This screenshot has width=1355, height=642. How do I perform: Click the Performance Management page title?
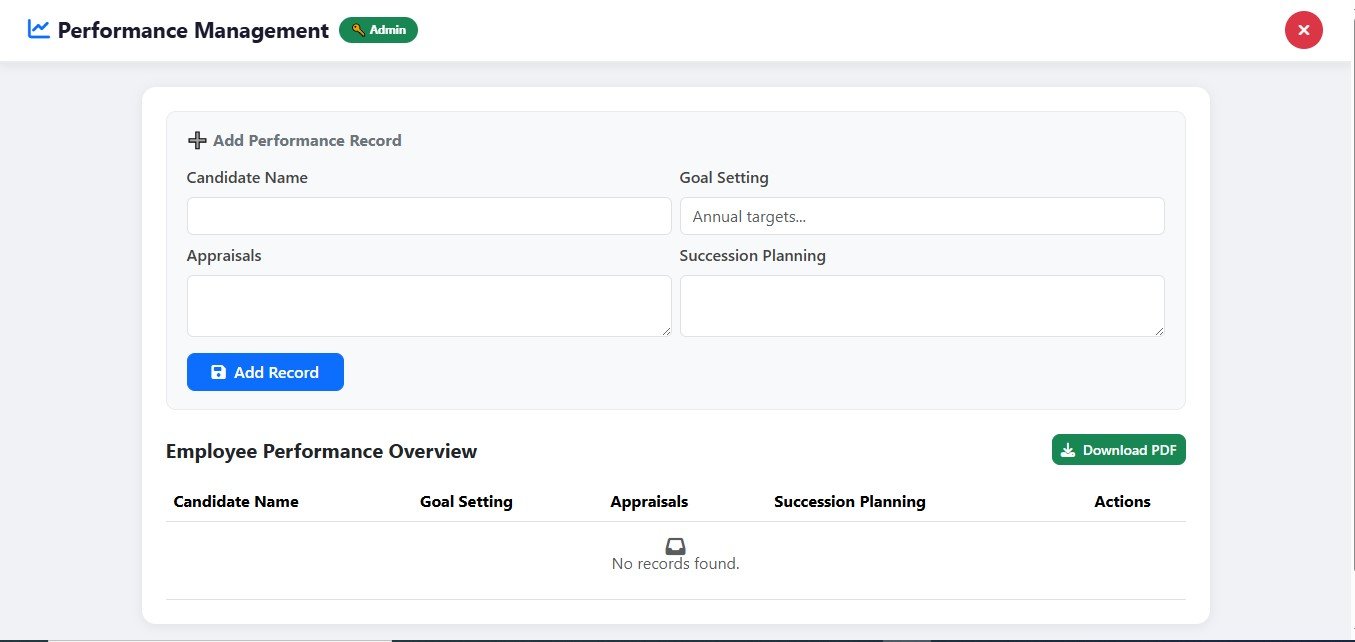193,30
